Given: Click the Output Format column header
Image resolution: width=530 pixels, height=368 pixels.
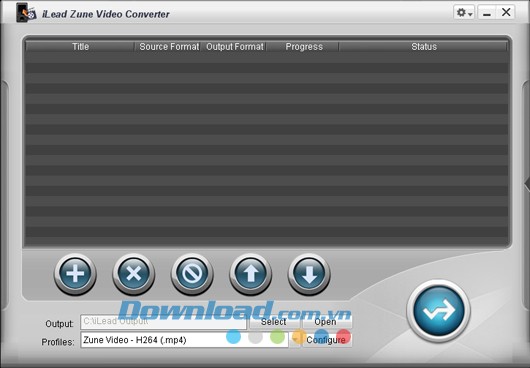Looking at the screenshot, I should pyautogui.click(x=234, y=47).
